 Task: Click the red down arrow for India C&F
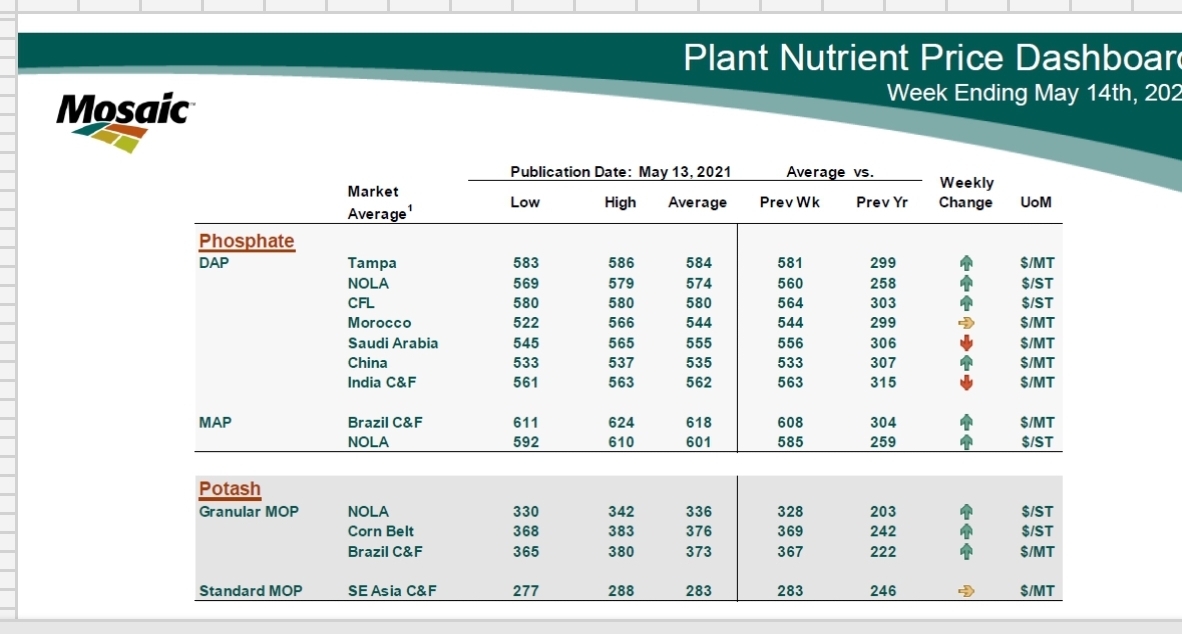click(x=965, y=383)
